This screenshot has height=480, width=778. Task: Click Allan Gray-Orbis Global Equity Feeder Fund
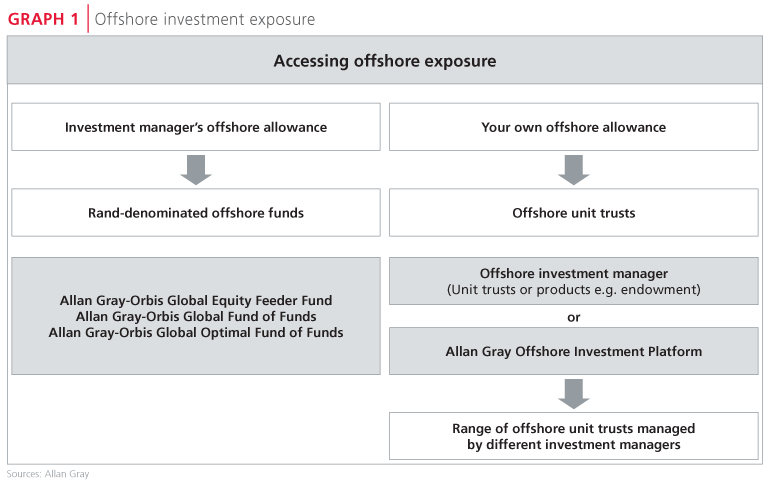(196, 300)
